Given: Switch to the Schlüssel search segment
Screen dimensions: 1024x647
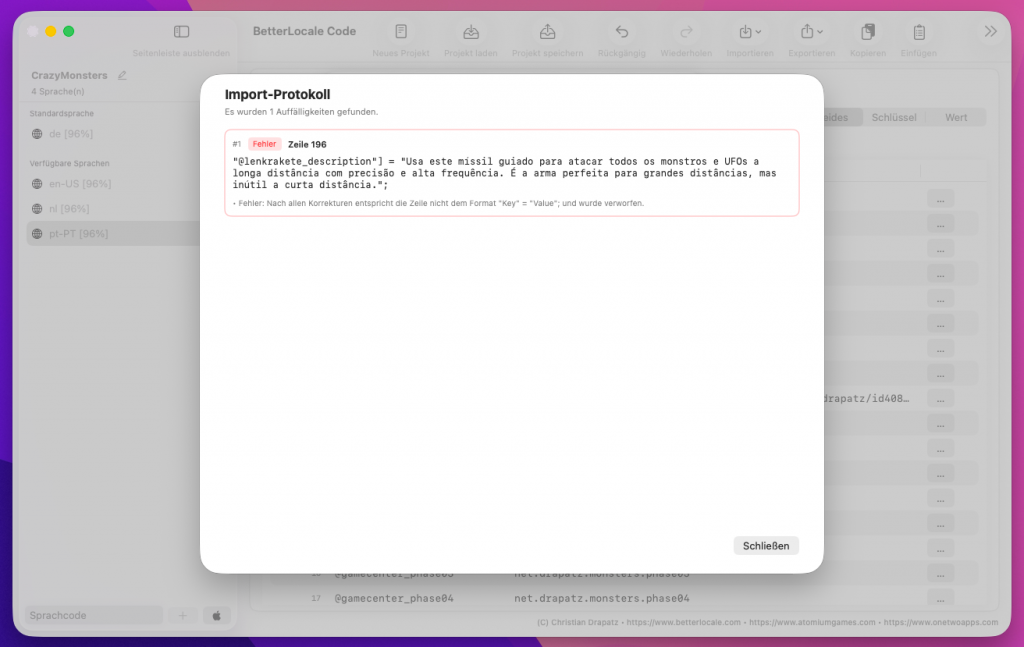Looking at the screenshot, I should pyautogui.click(x=893, y=117).
